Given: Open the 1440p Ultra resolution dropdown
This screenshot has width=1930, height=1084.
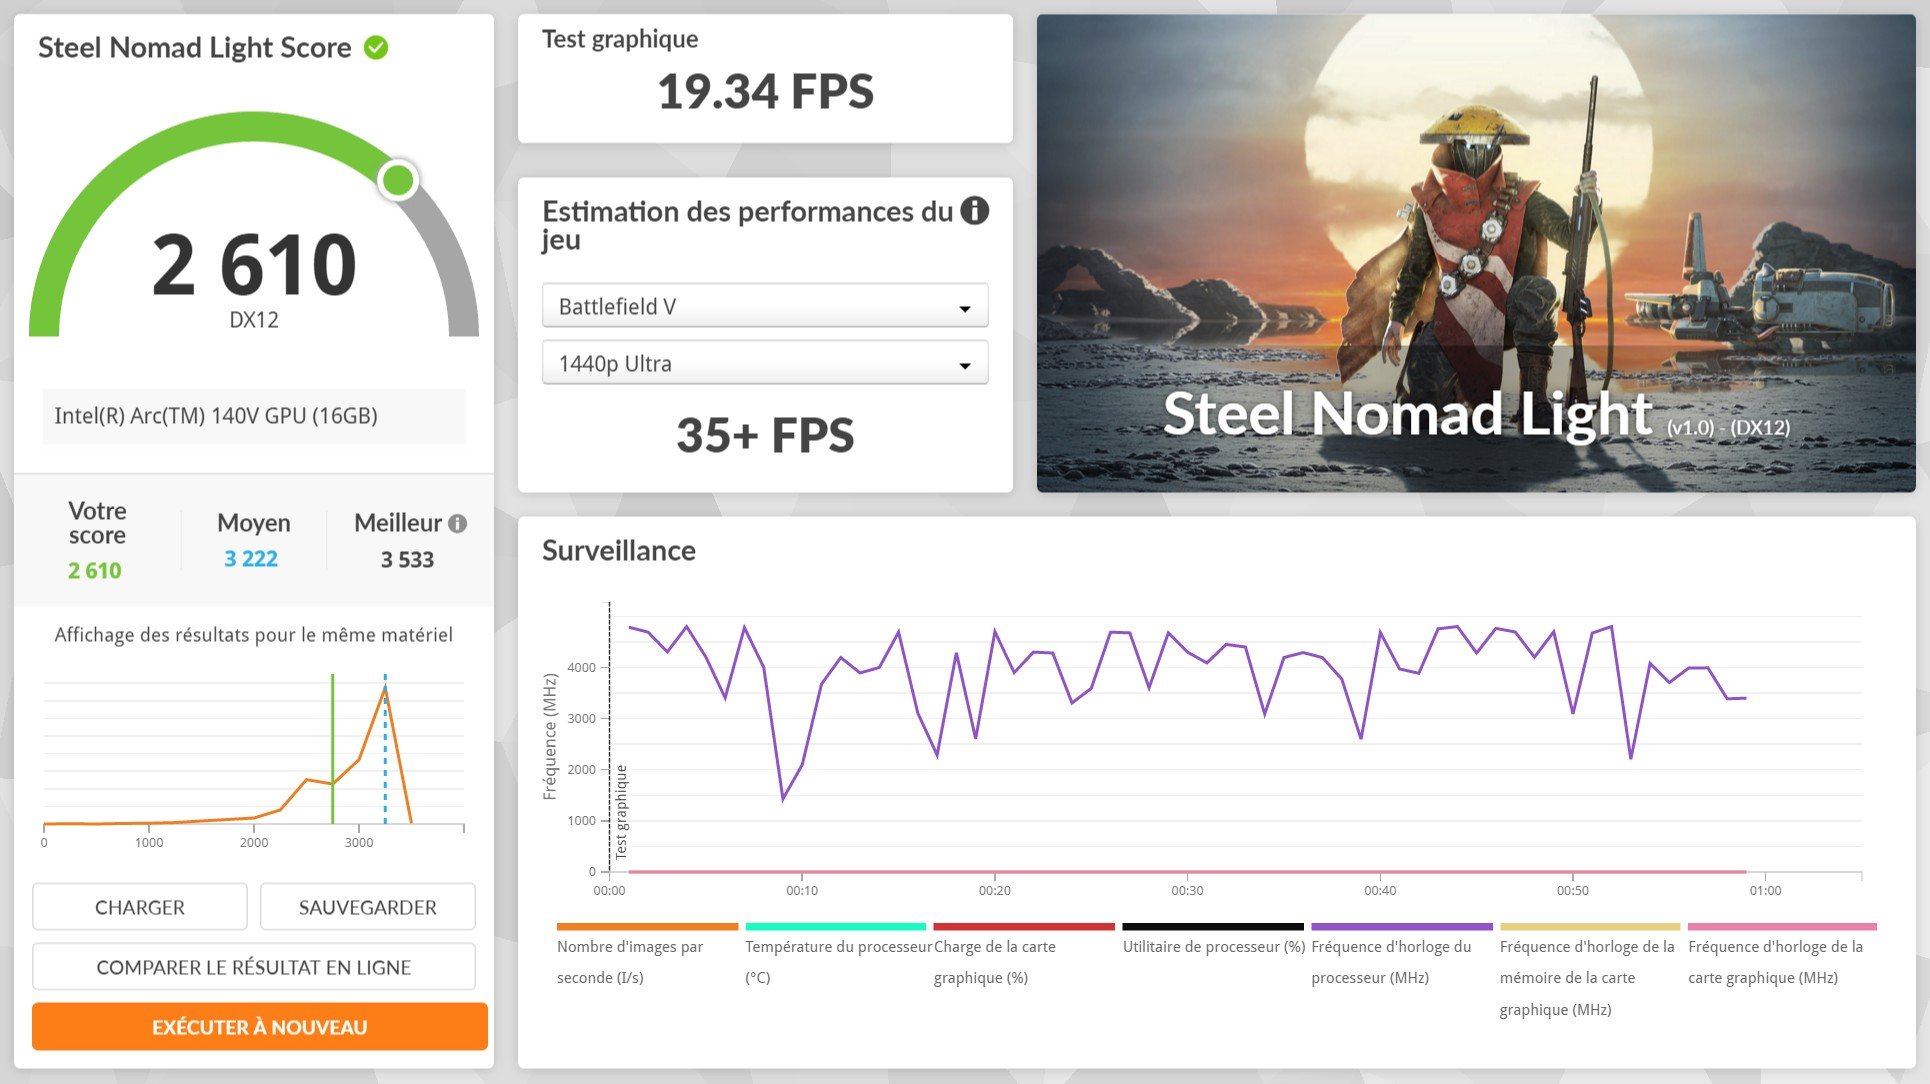Looking at the screenshot, I should [765, 363].
